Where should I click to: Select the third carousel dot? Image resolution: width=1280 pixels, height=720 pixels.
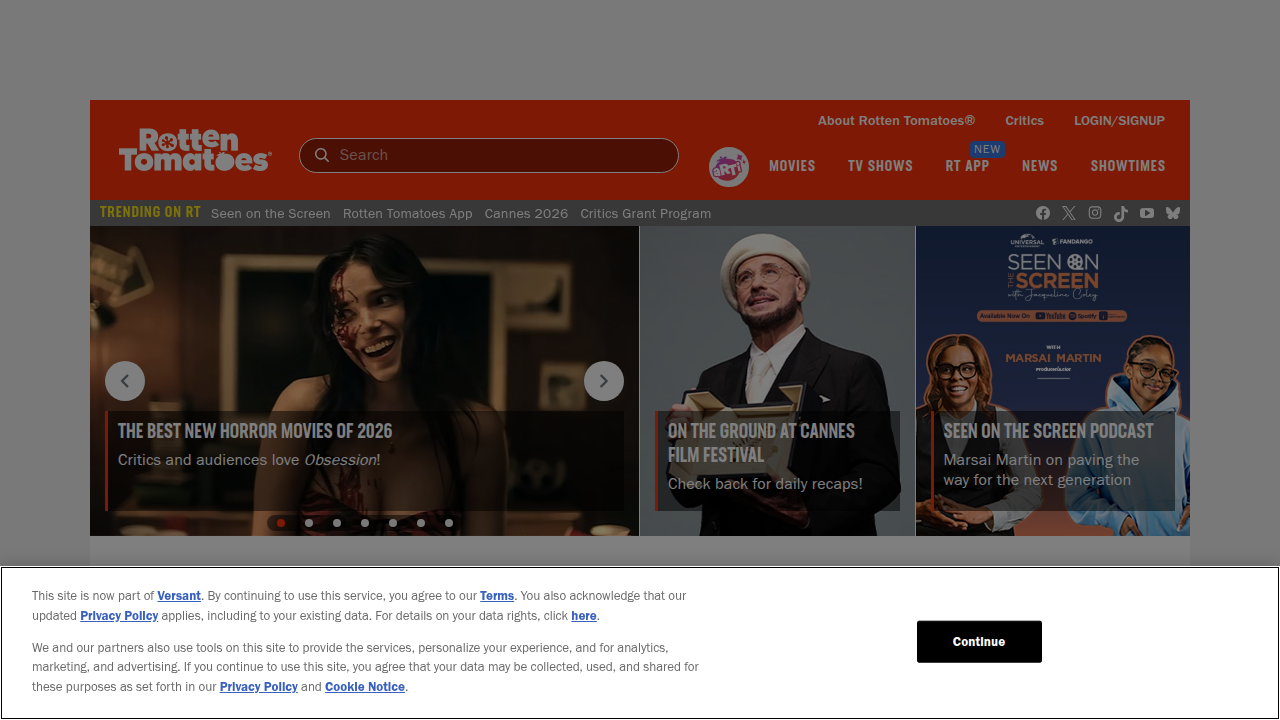click(x=337, y=523)
